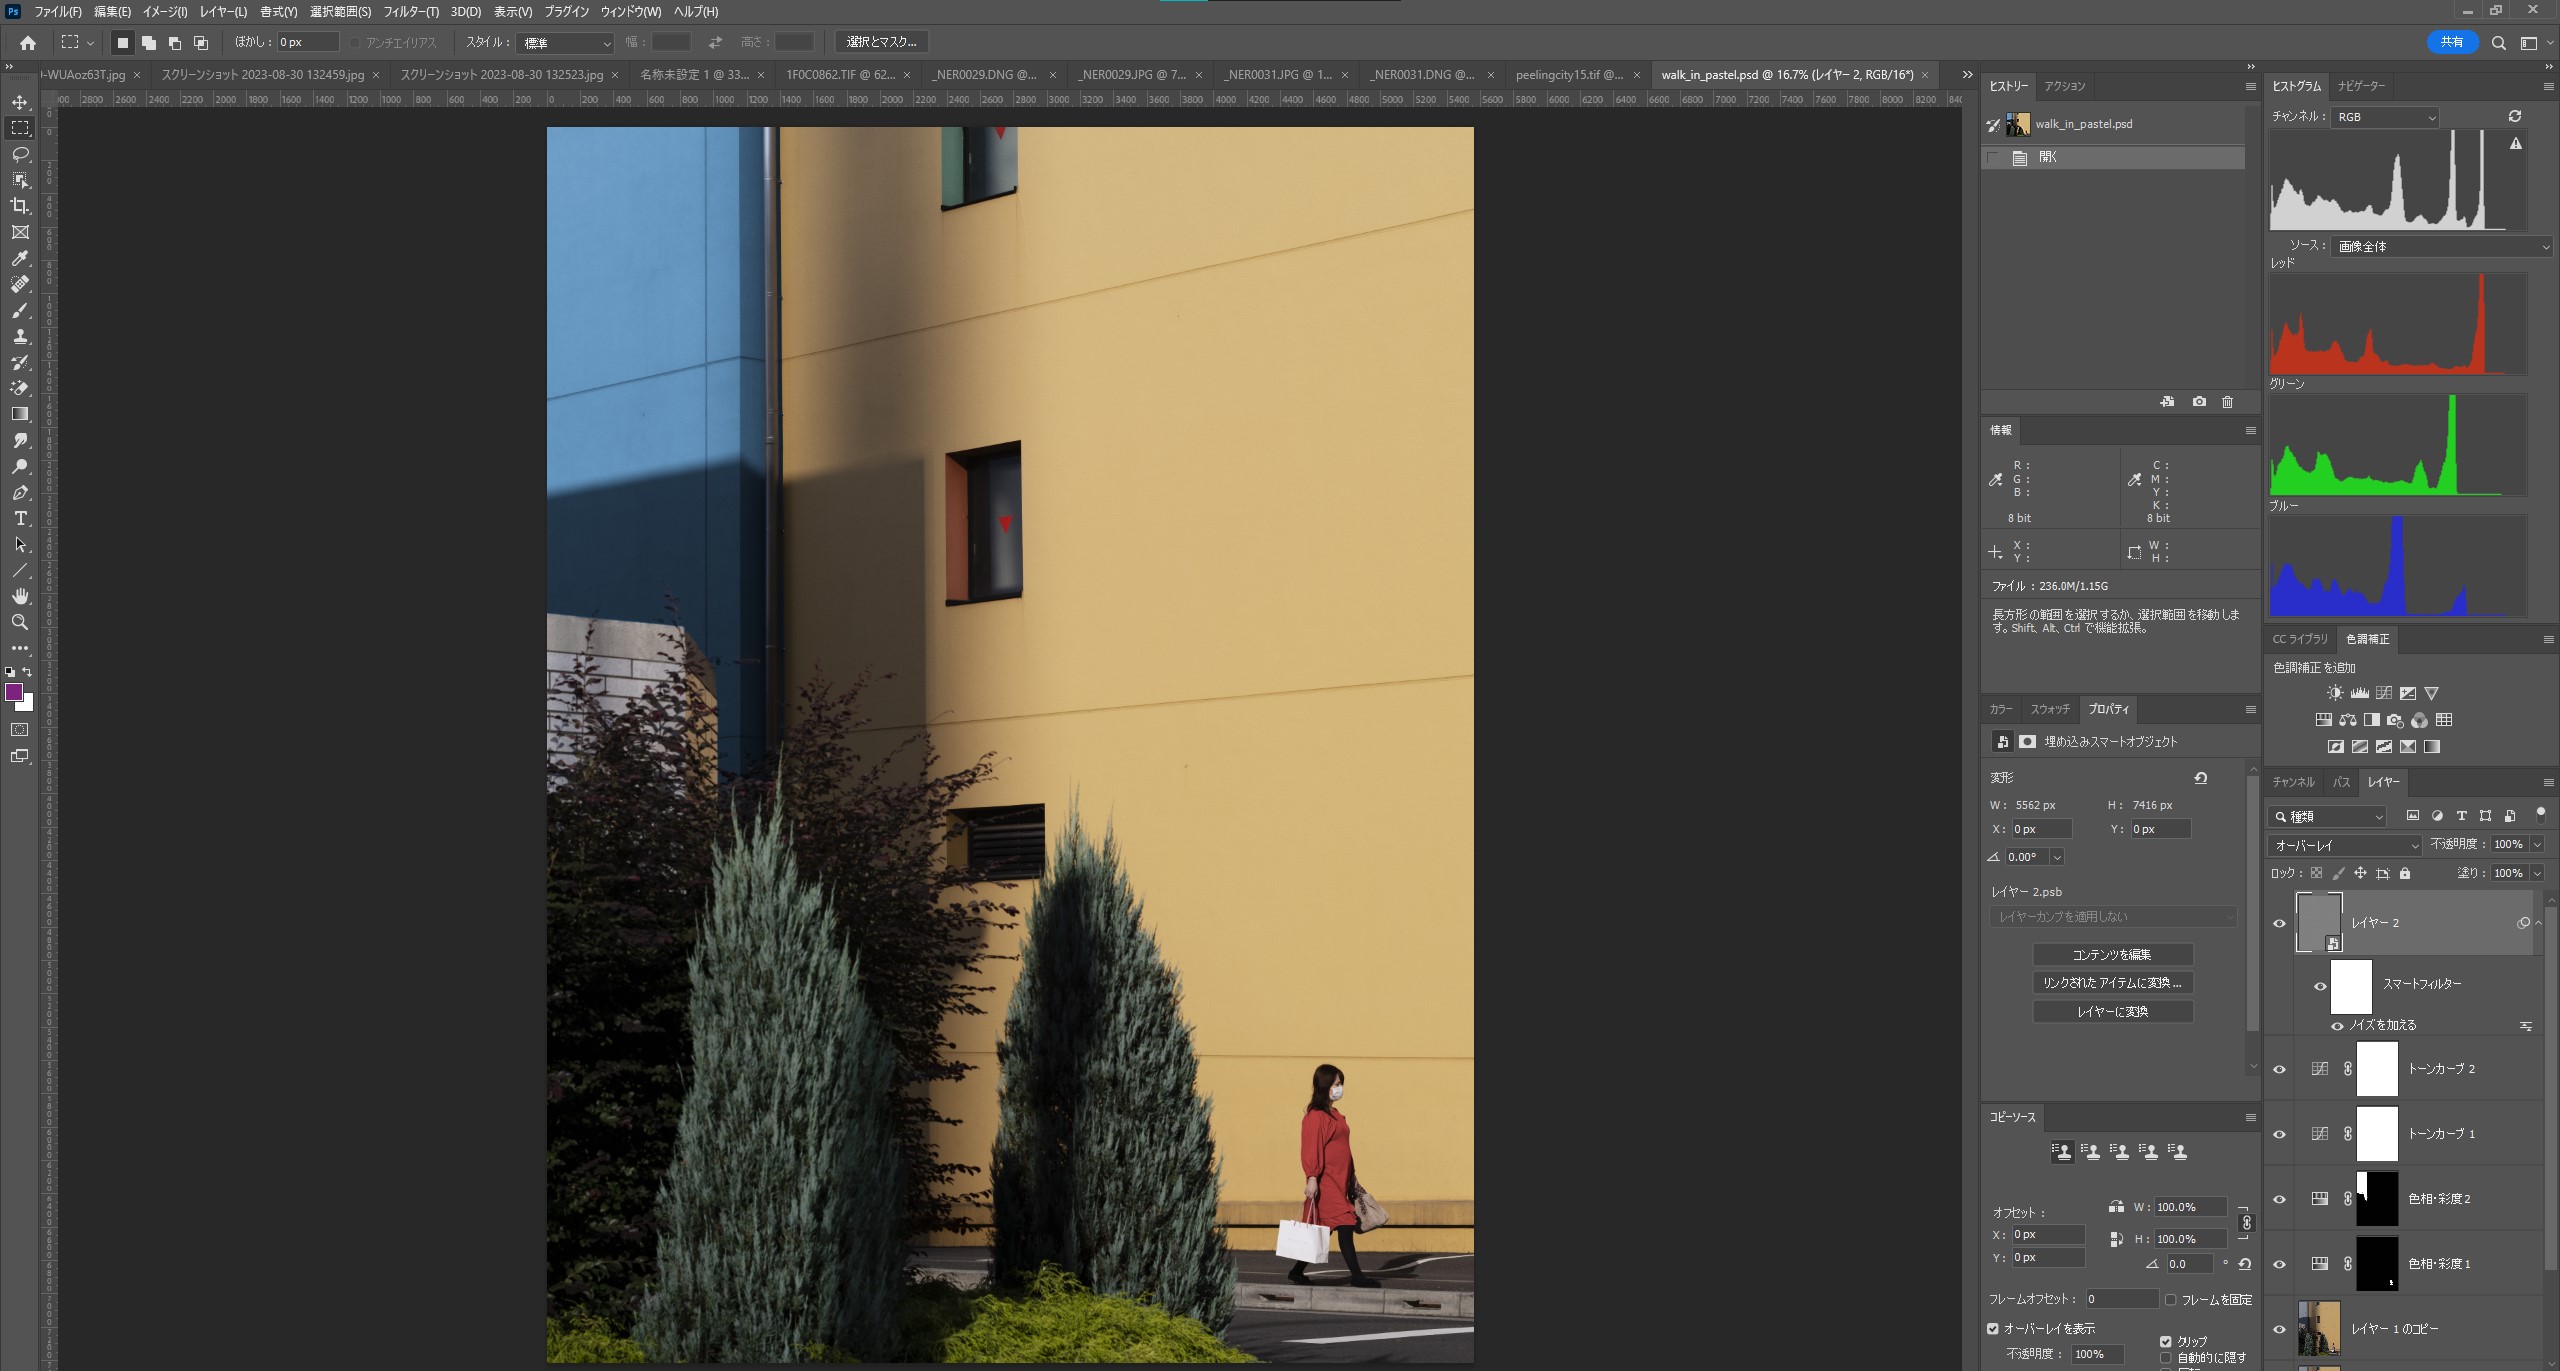Toggle オーバーレイを表示 checkbox
Screen dimensions: 2560x1371
point(1993,1329)
